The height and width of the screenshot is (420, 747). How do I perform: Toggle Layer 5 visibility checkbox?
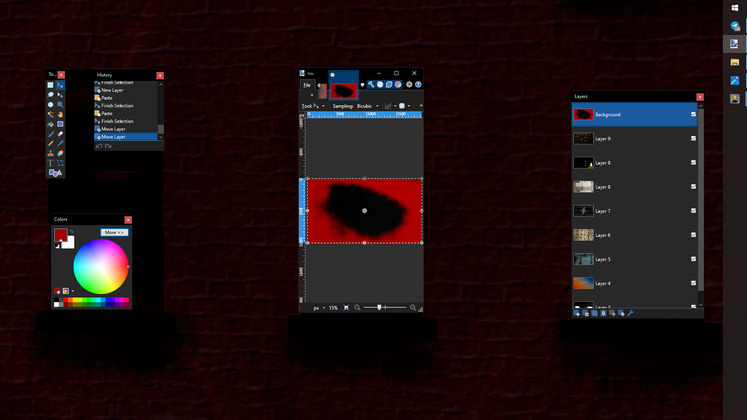[x=693, y=259]
